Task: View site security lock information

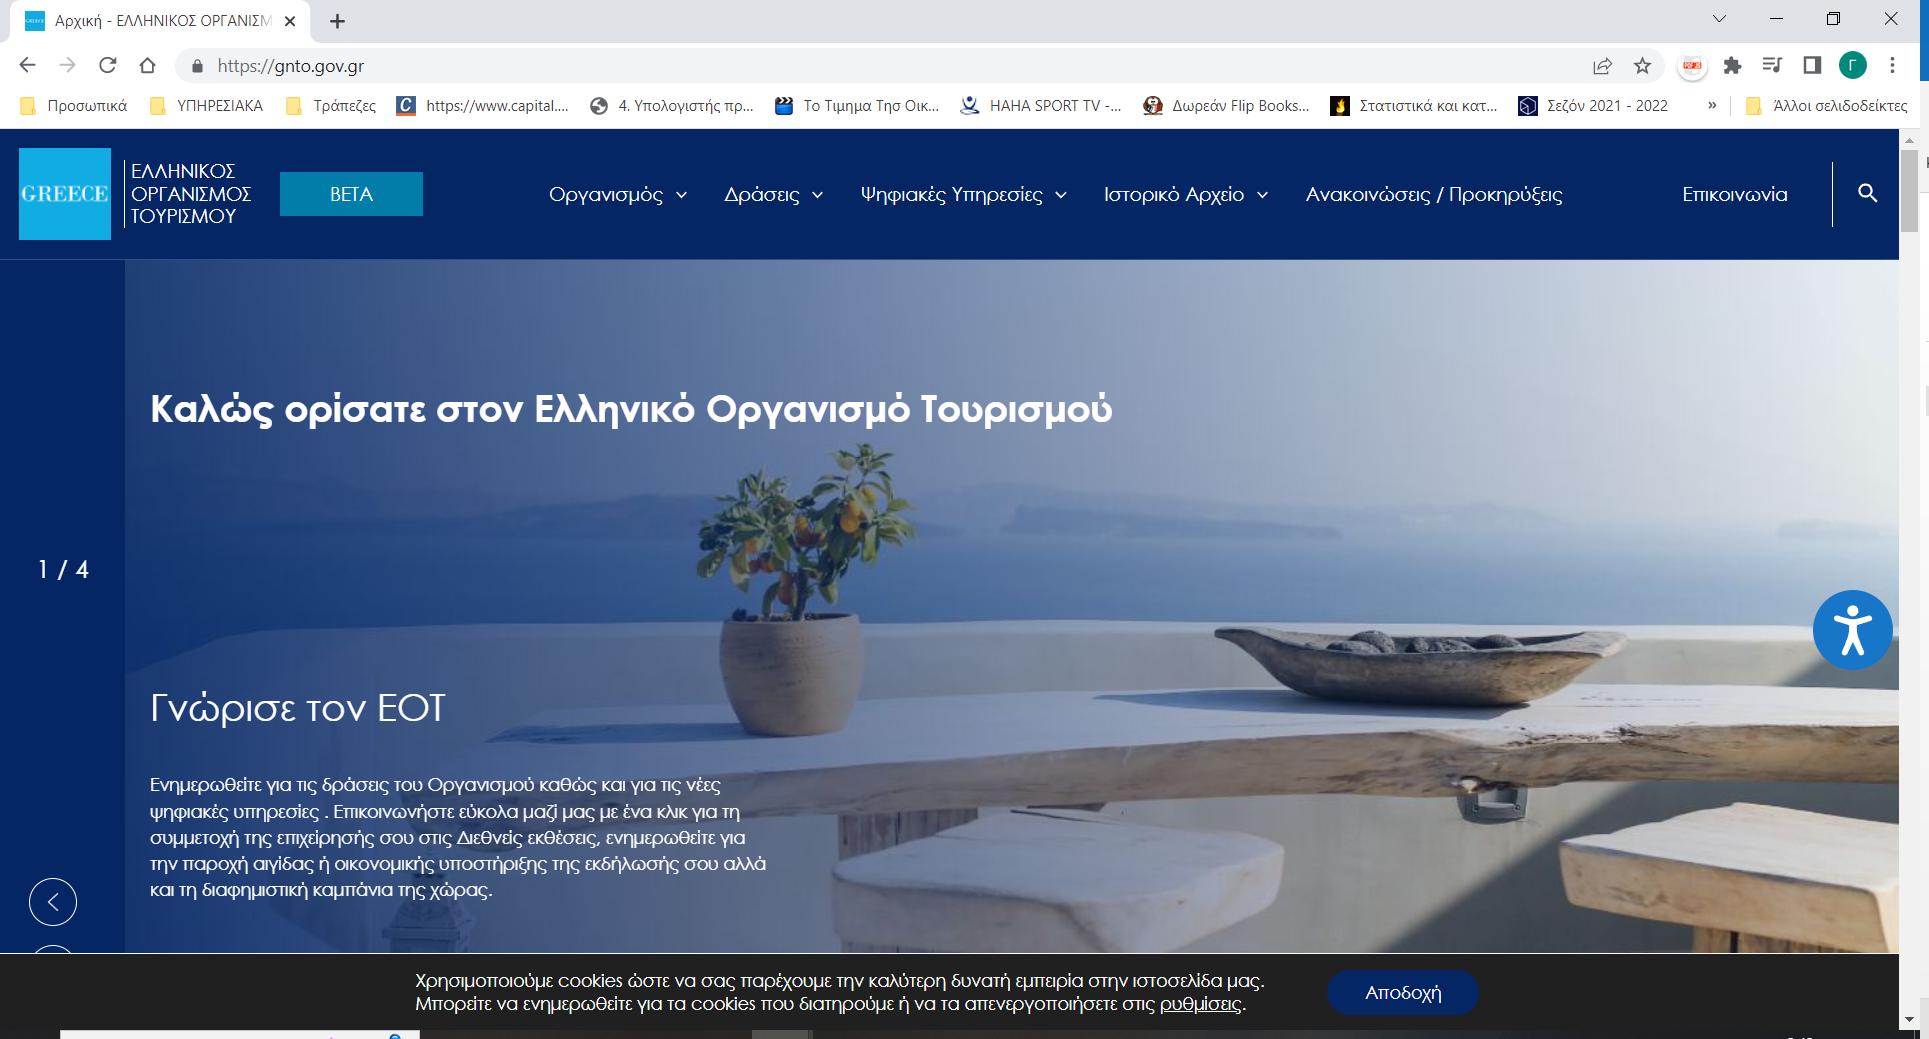Action: point(197,66)
